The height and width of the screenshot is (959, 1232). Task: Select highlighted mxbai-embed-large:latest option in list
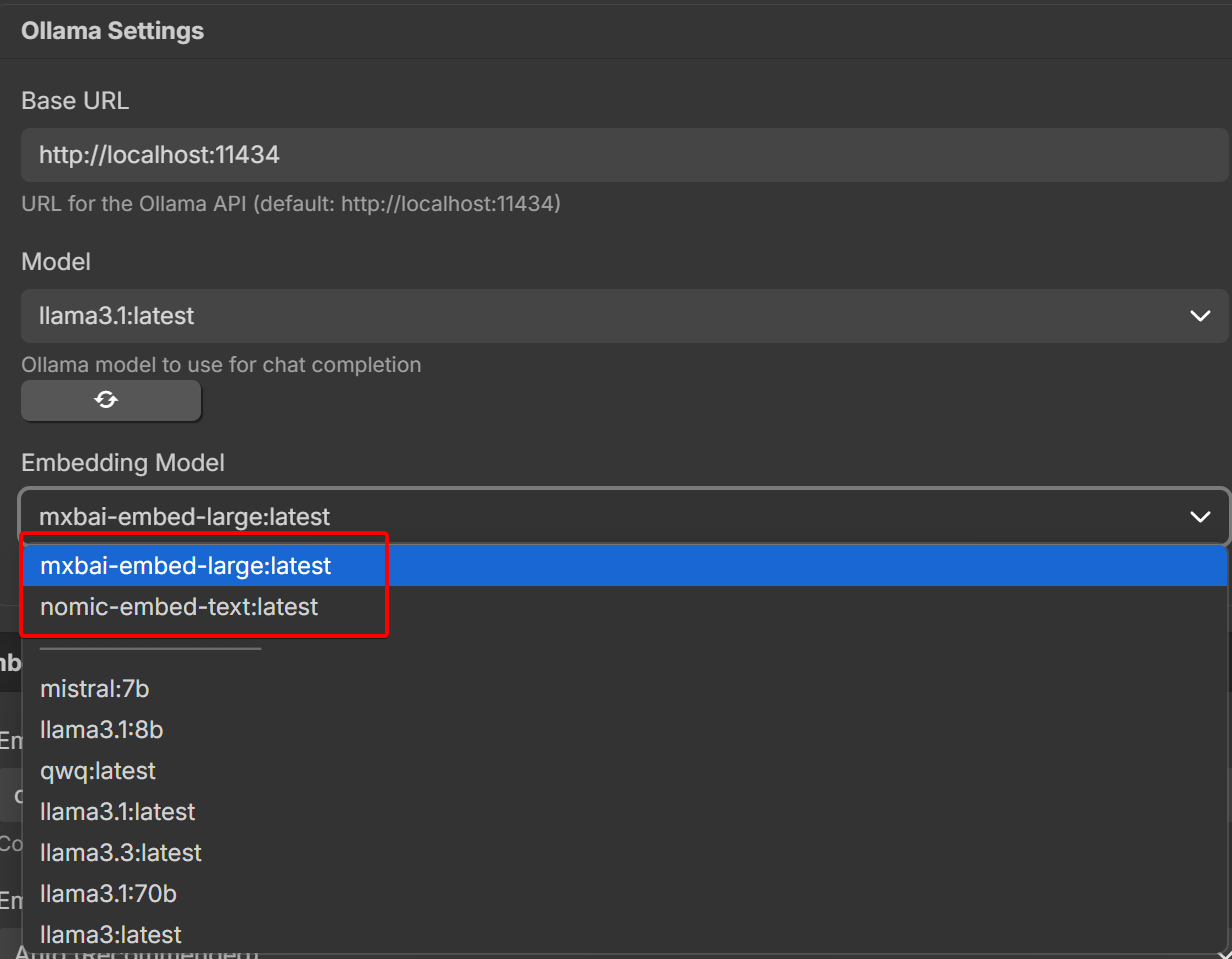tap(186, 566)
